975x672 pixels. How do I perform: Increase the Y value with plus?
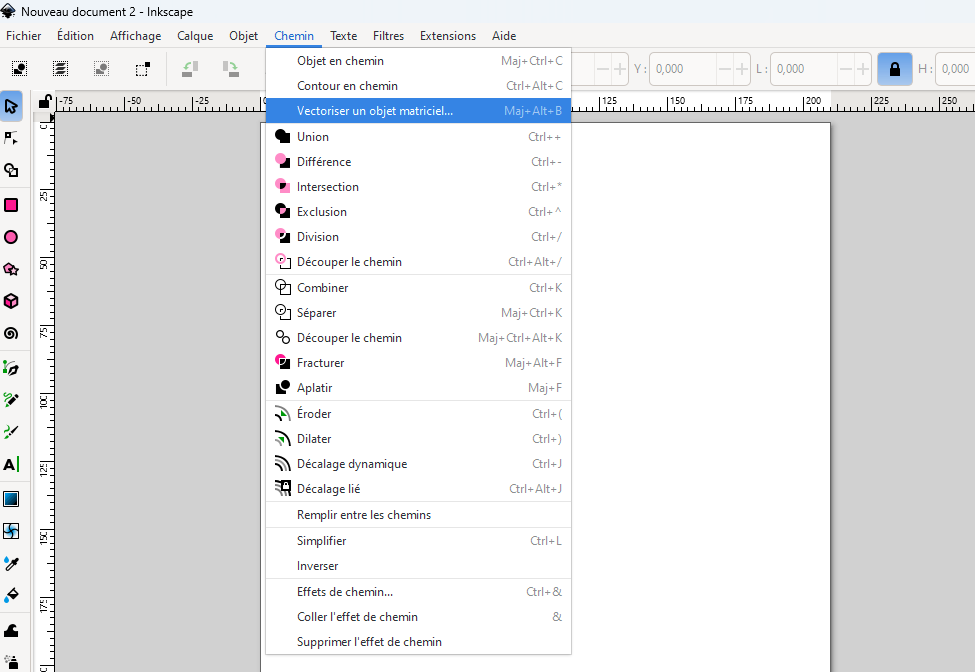tap(742, 69)
